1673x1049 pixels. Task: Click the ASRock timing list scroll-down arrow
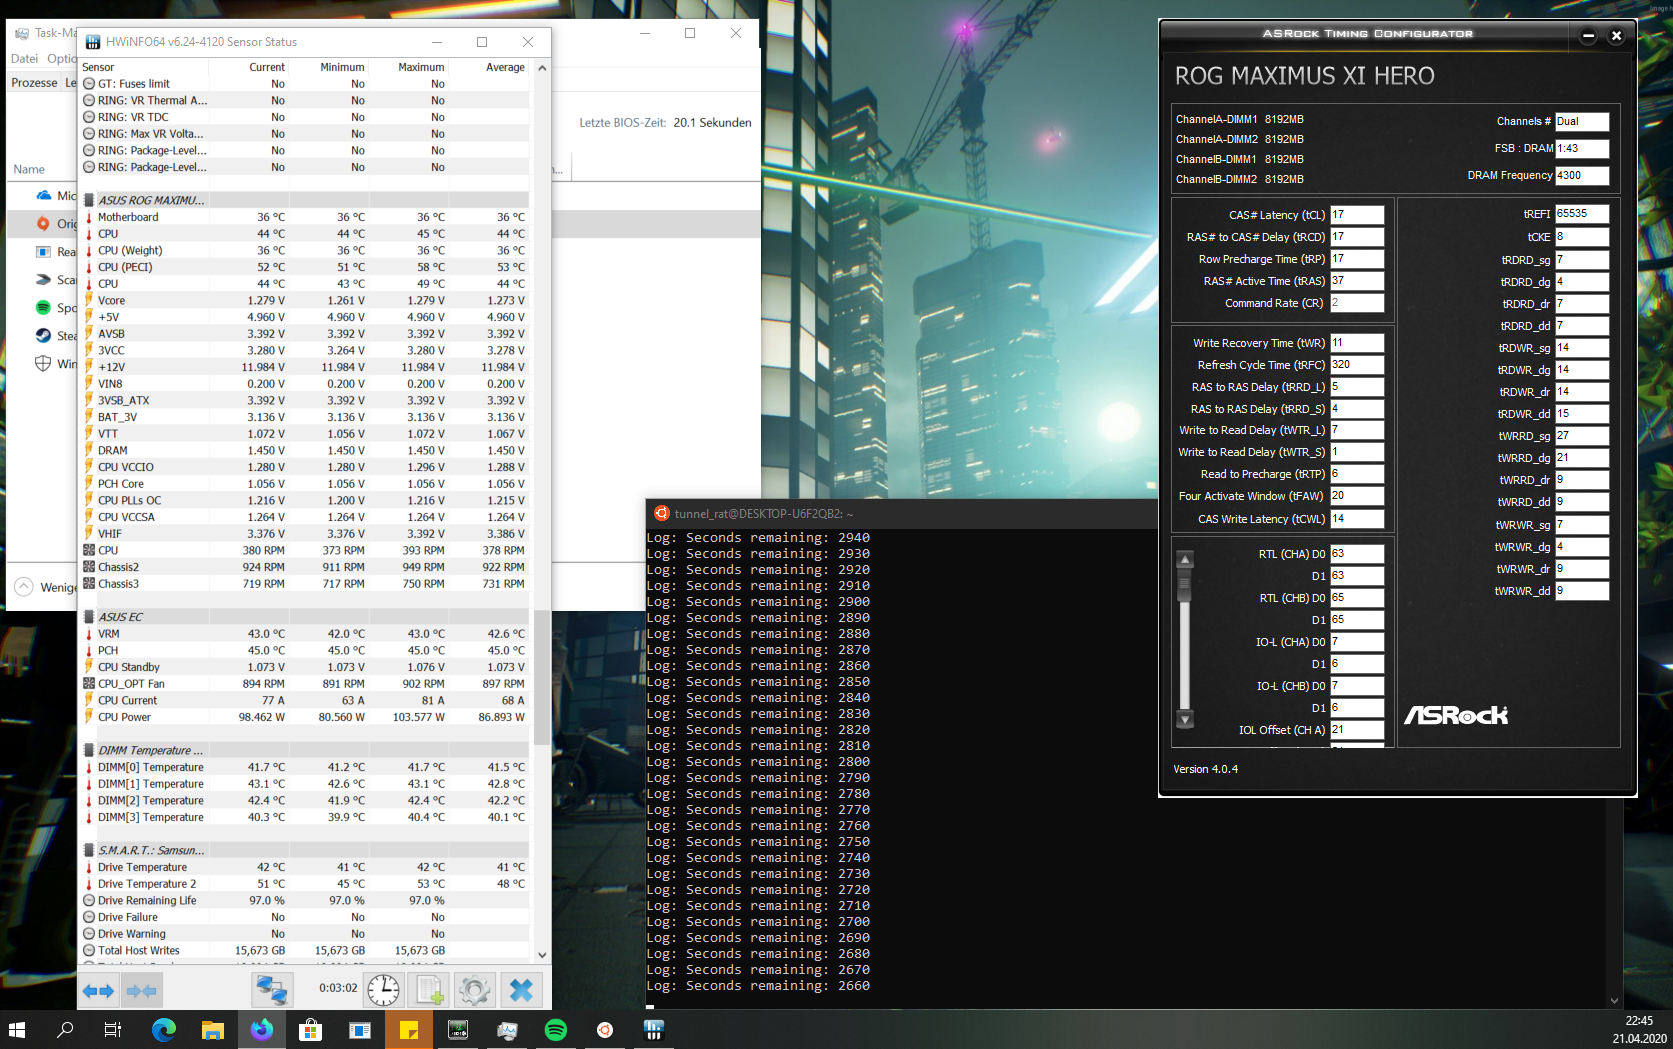[1185, 719]
